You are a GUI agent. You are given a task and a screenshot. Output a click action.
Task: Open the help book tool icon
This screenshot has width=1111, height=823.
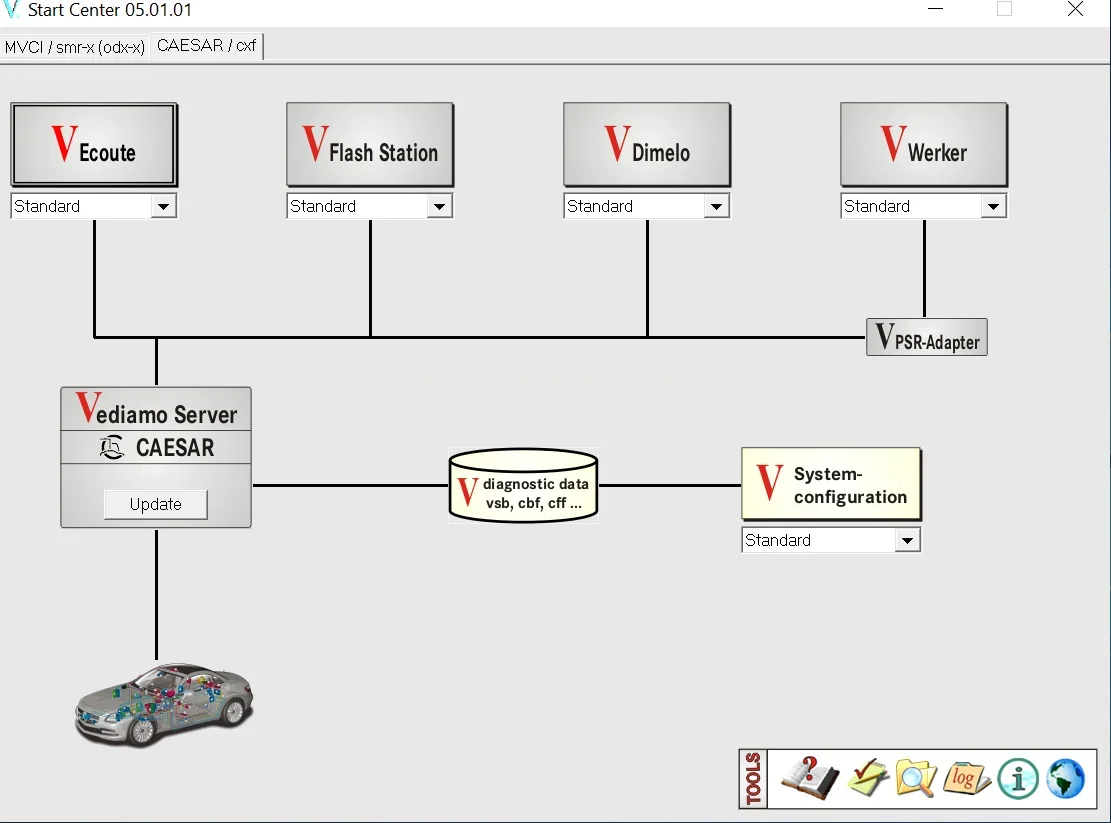pyautogui.click(x=810, y=778)
